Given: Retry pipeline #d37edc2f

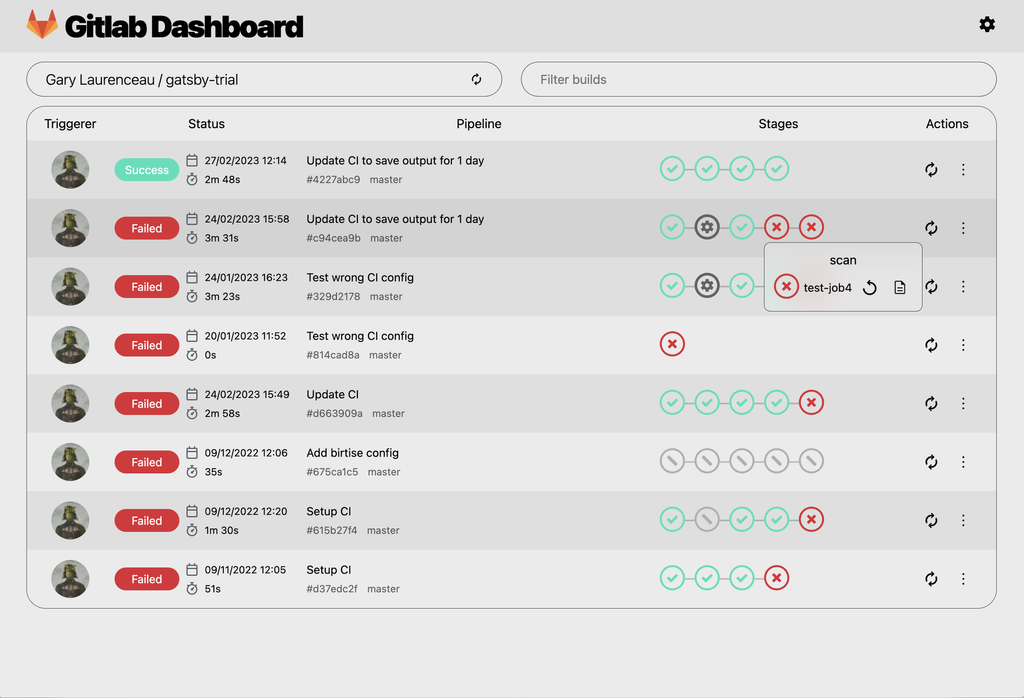Looking at the screenshot, I should tap(931, 579).
